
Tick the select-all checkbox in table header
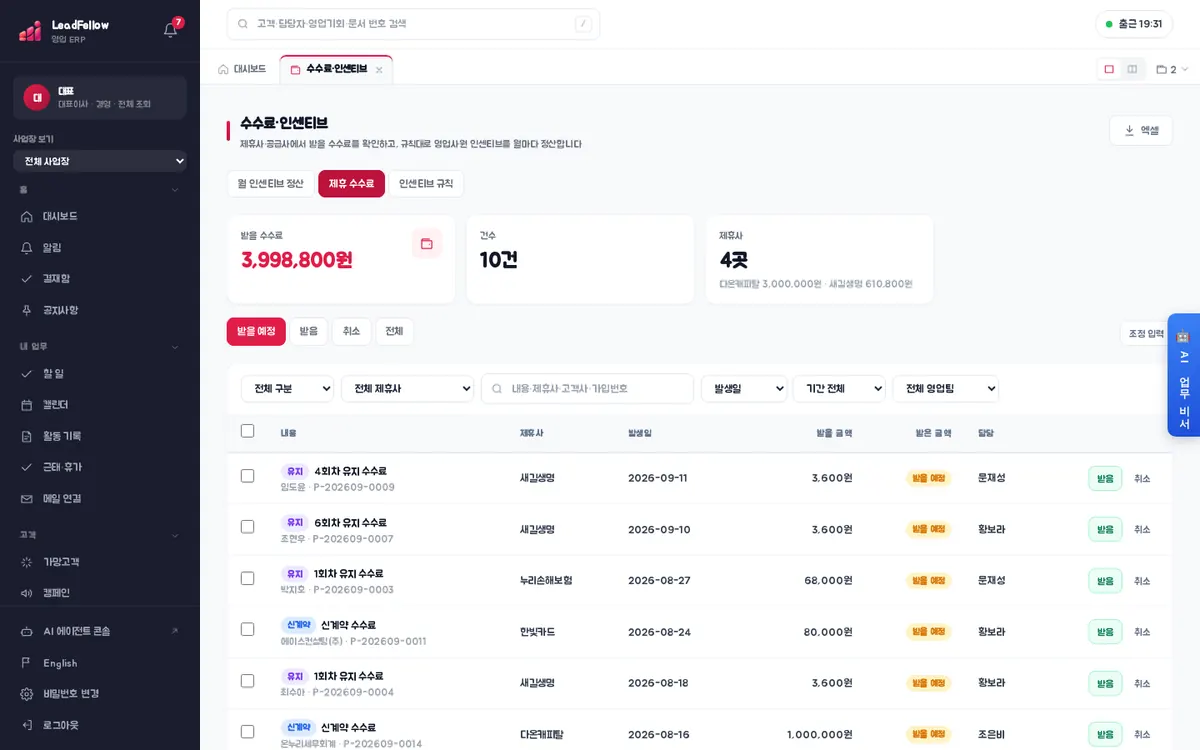pyautogui.click(x=248, y=431)
